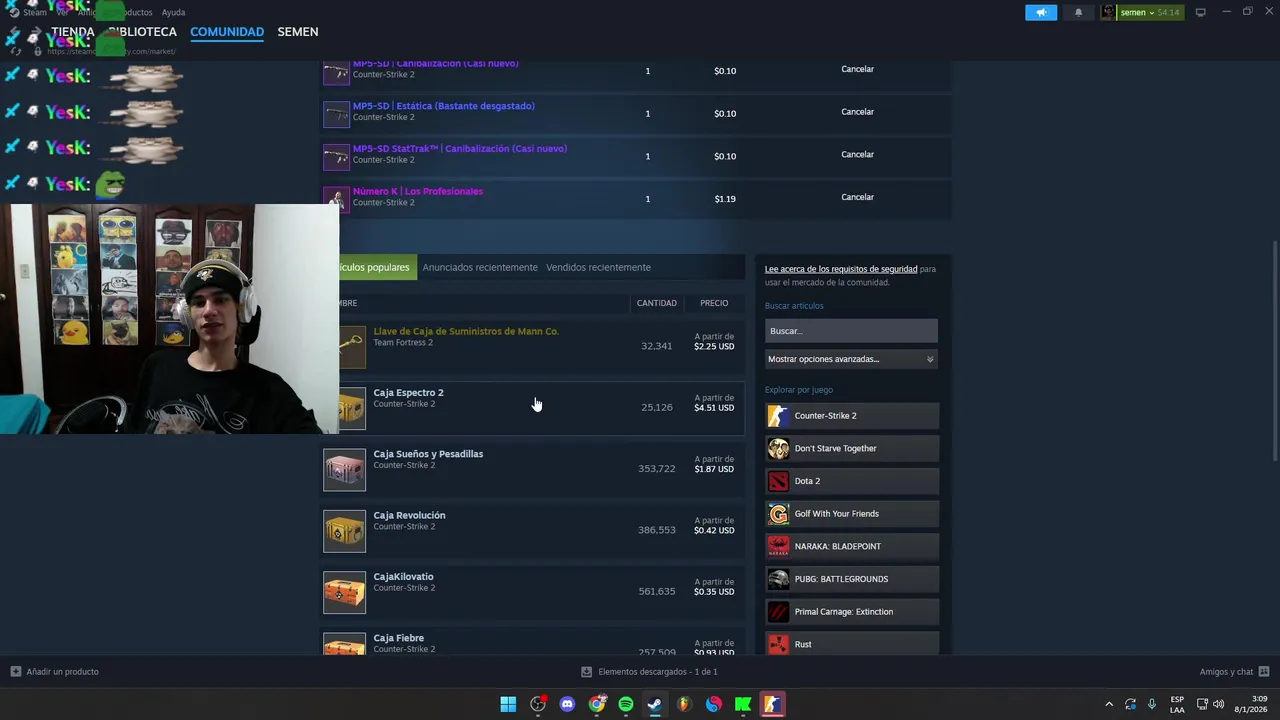
Task: Open the notifications bell
Action: pos(1078,13)
